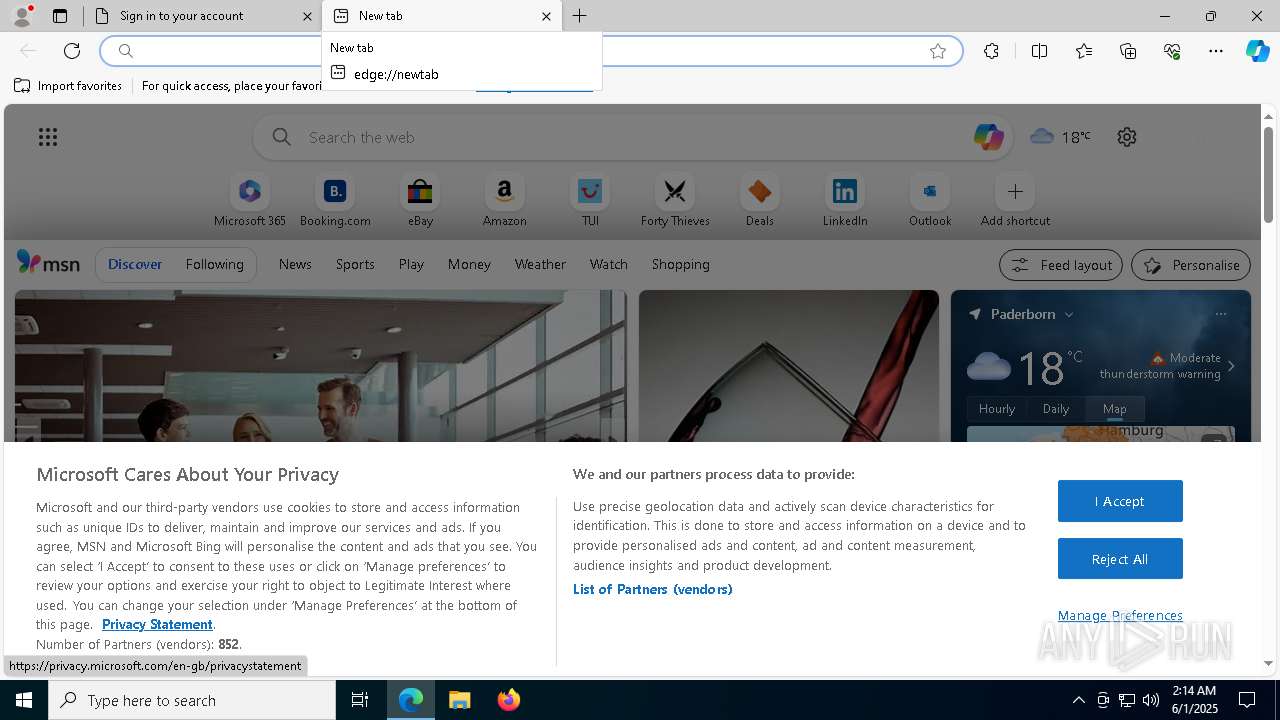Select Daily weather tab
Image resolution: width=1280 pixels, height=720 pixels.
(x=1056, y=409)
